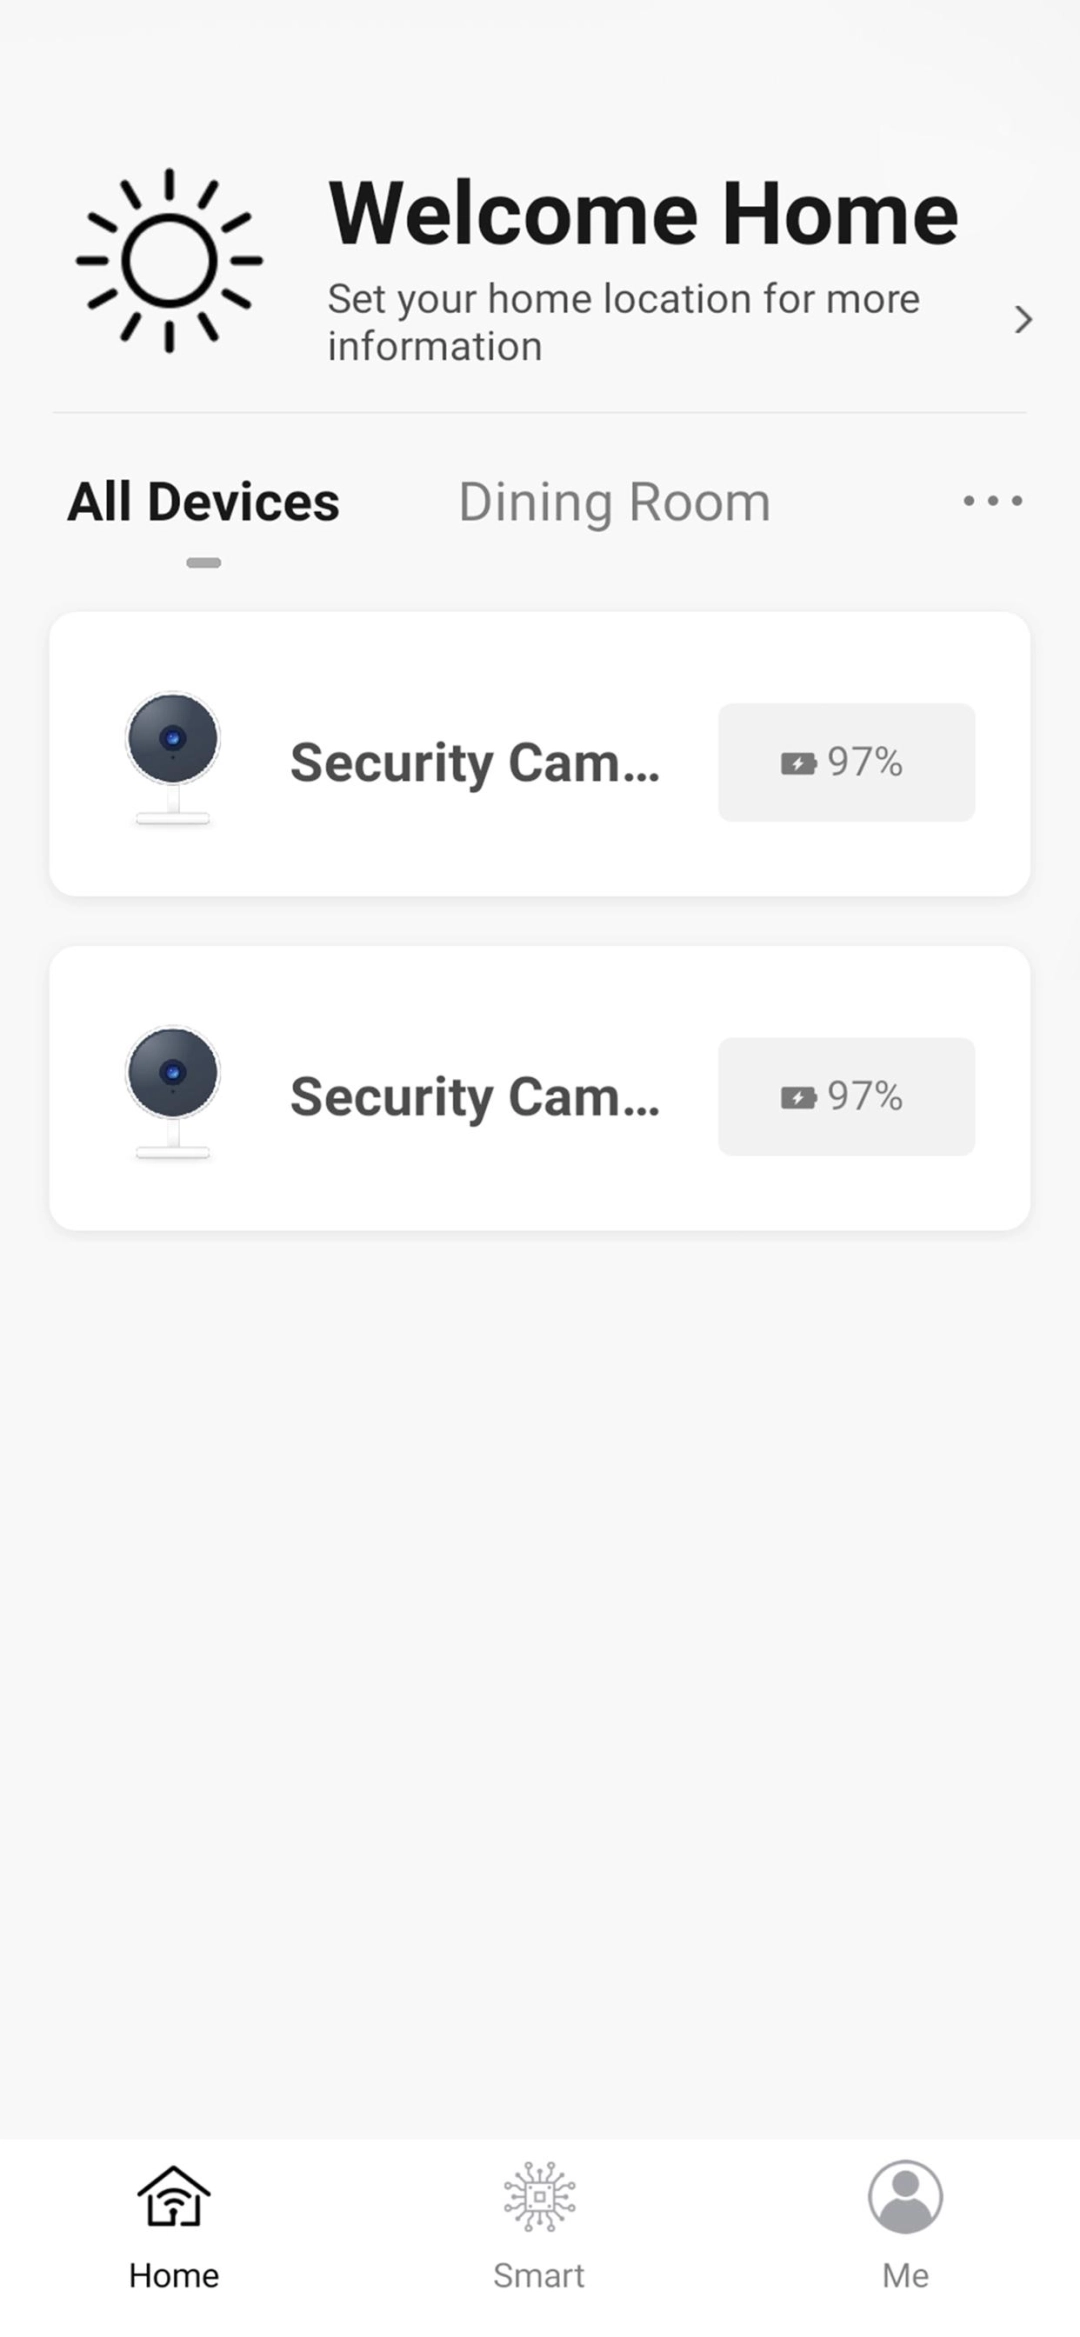Tap the first camera's 97% battery badge
The image size is (1080, 2337).
click(846, 762)
